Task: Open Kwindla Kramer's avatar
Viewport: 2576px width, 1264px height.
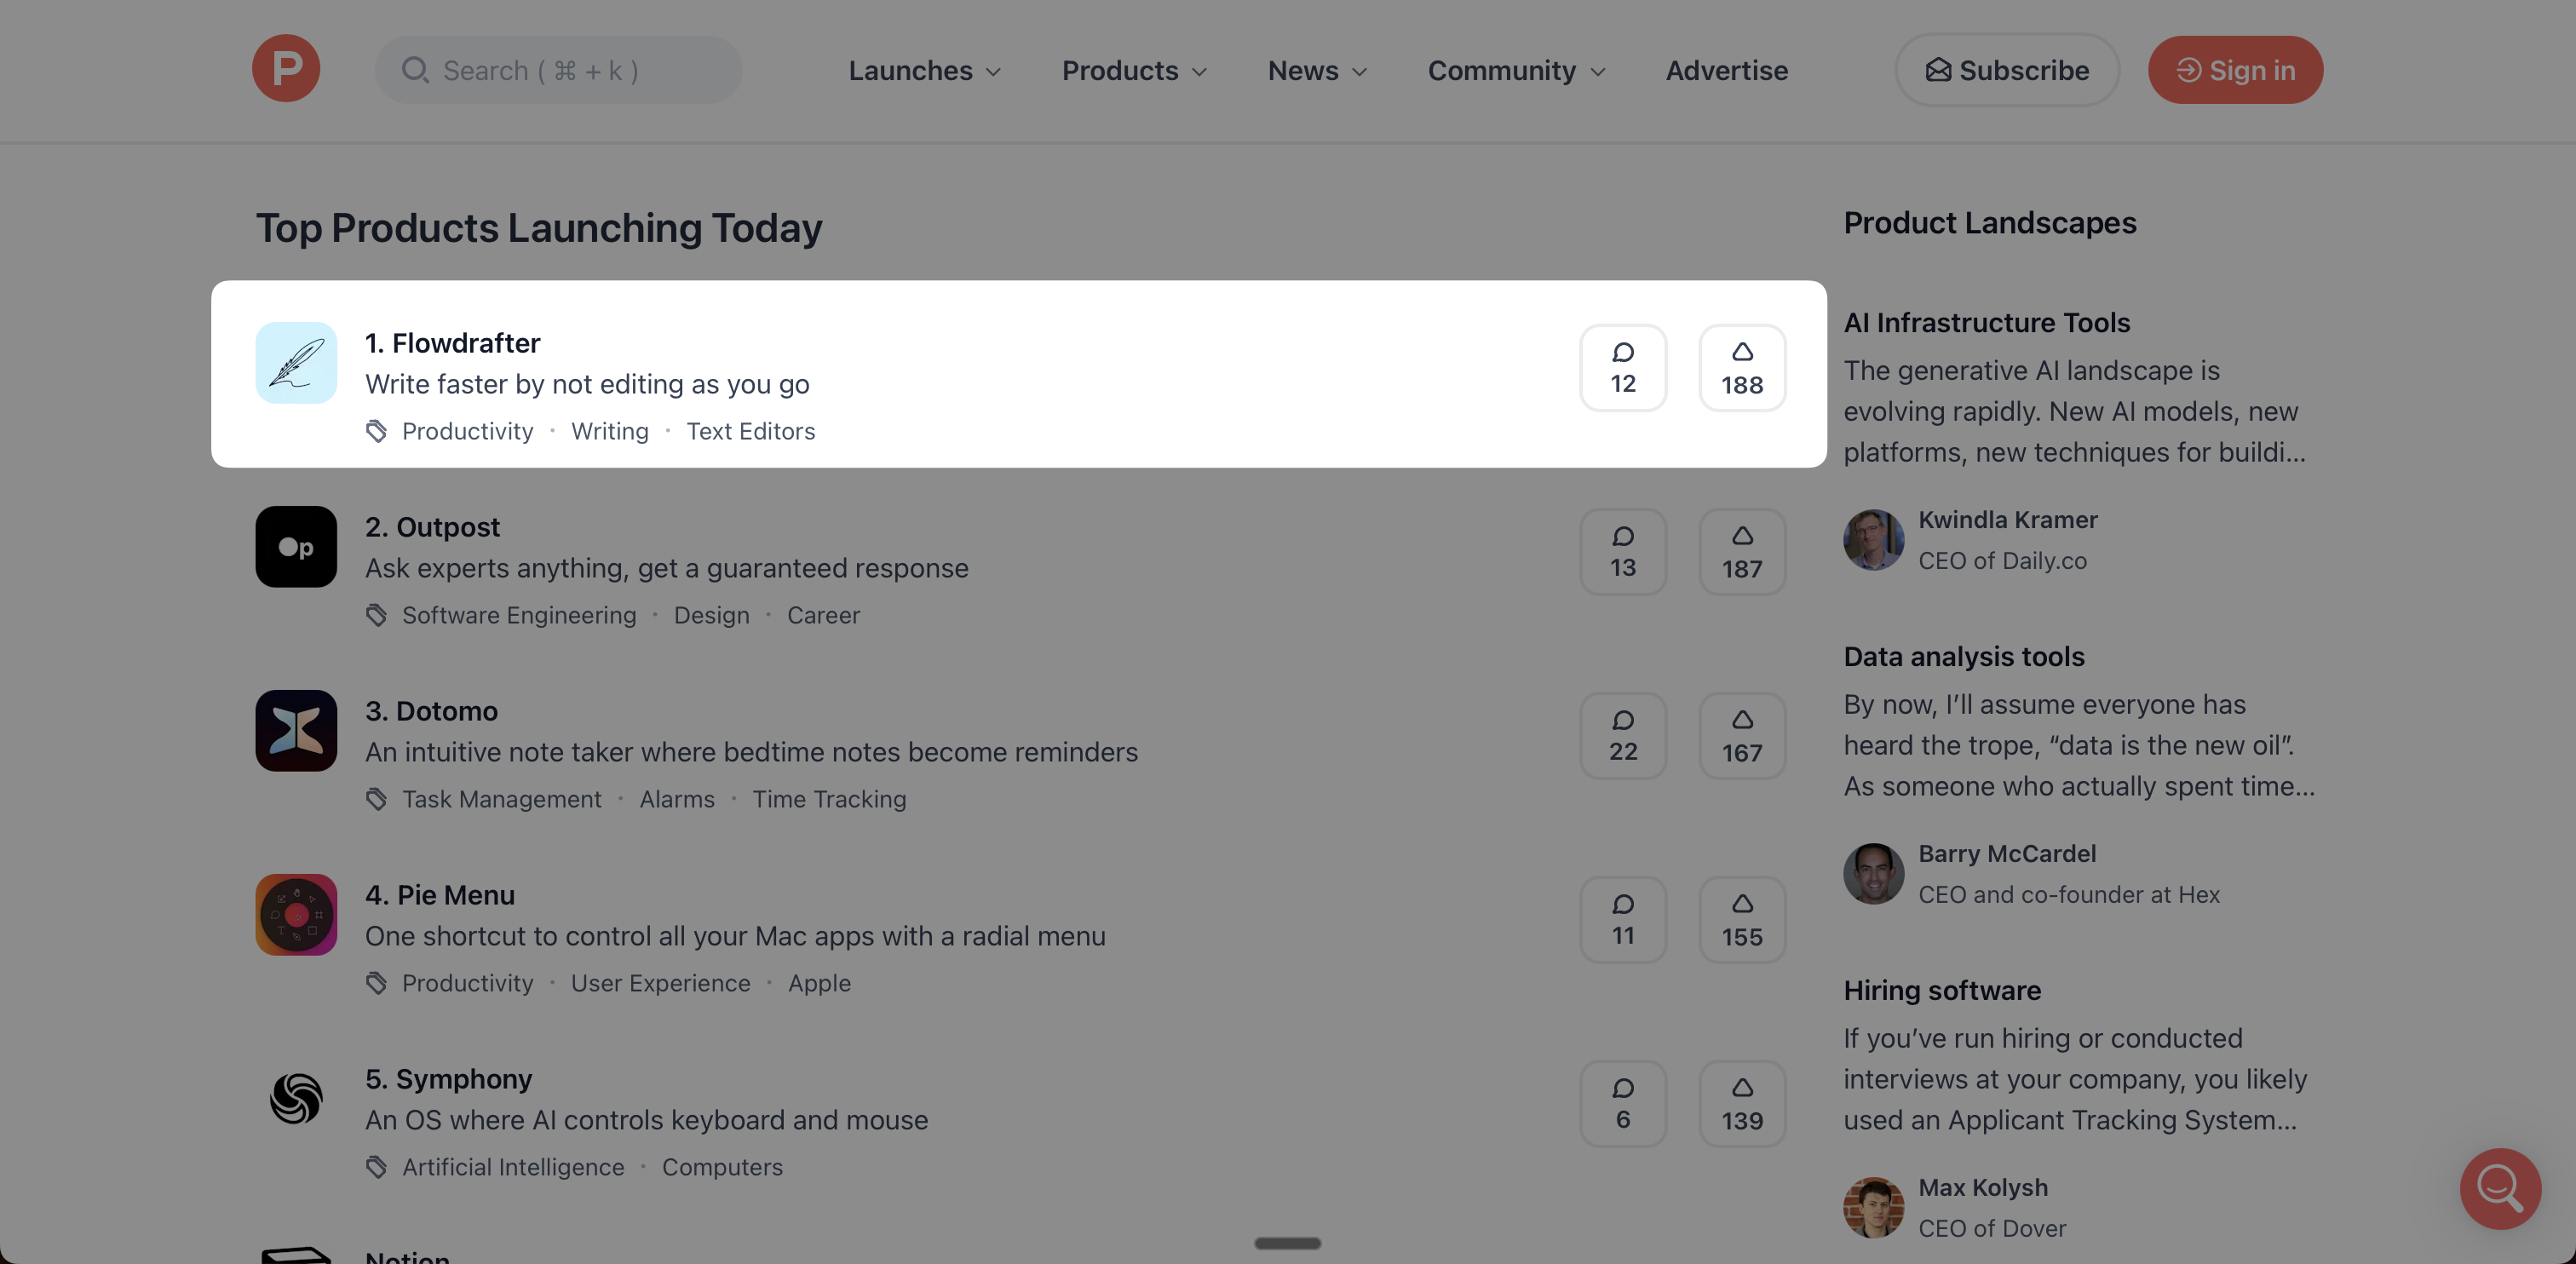Action: [x=1874, y=540]
